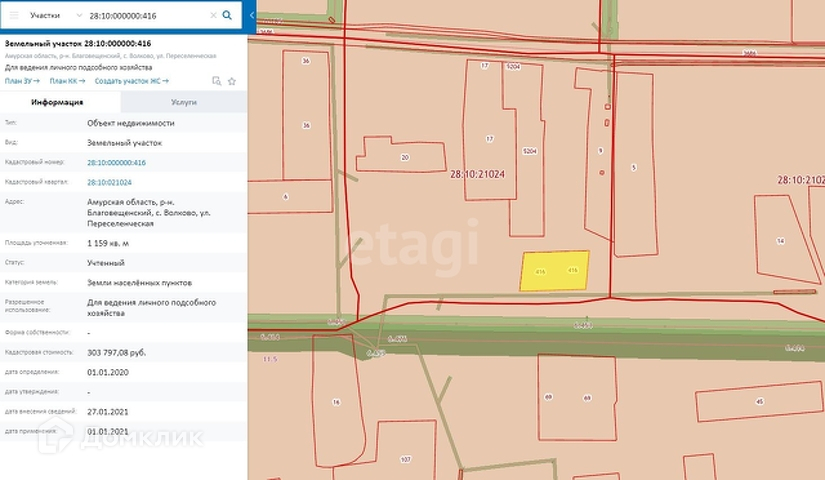
Task: Open the План КК link
Action: (x=67, y=81)
